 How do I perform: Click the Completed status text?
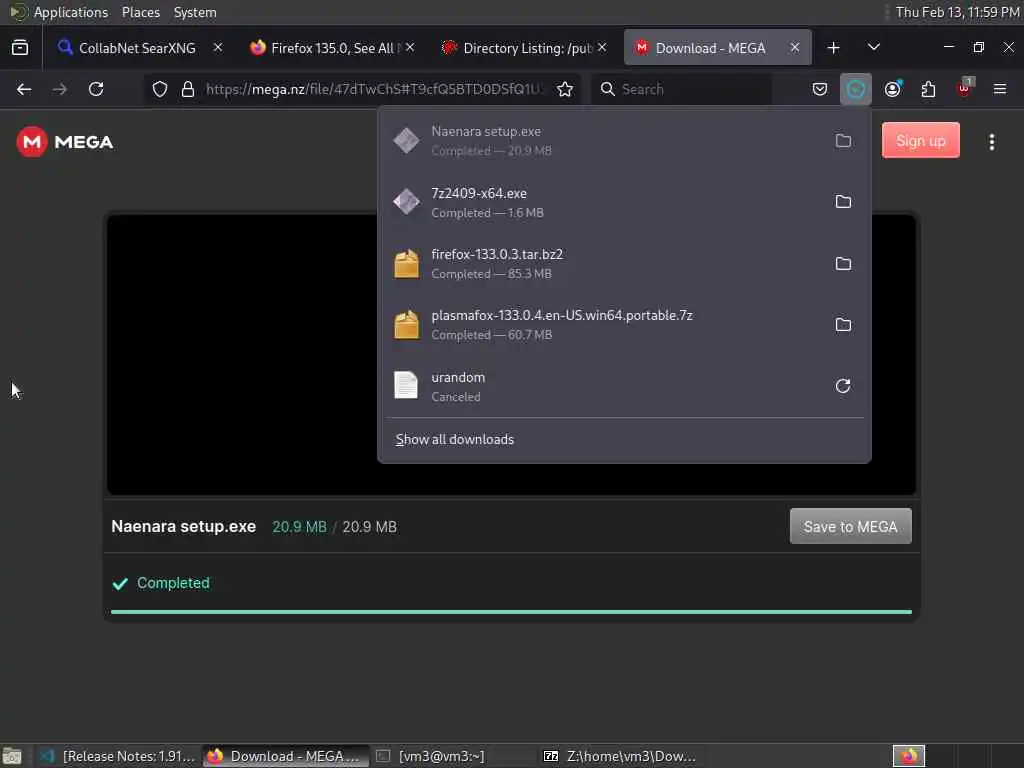pos(173,583)
